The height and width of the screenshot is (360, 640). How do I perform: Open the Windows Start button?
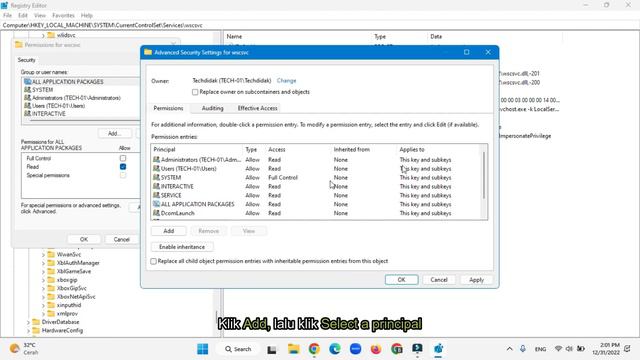203,349
